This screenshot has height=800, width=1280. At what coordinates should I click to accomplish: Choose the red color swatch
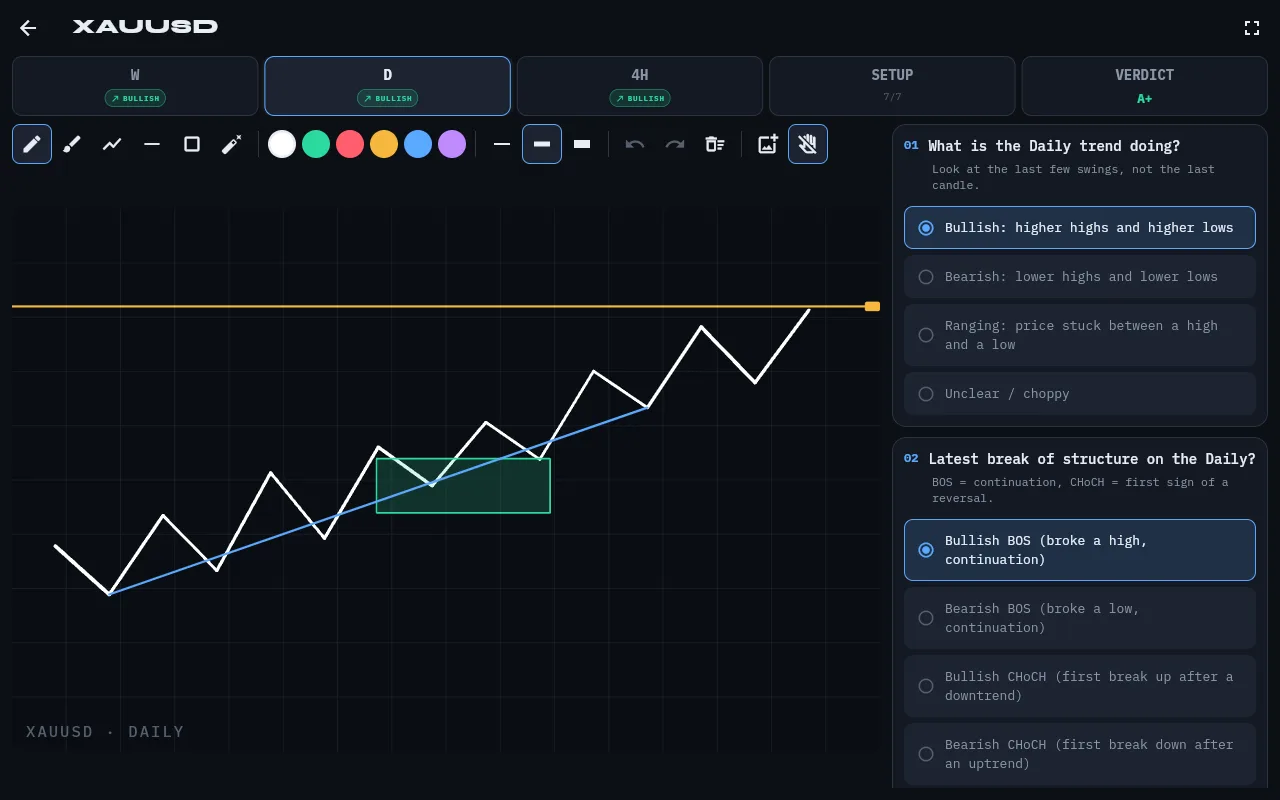(350, 144)
